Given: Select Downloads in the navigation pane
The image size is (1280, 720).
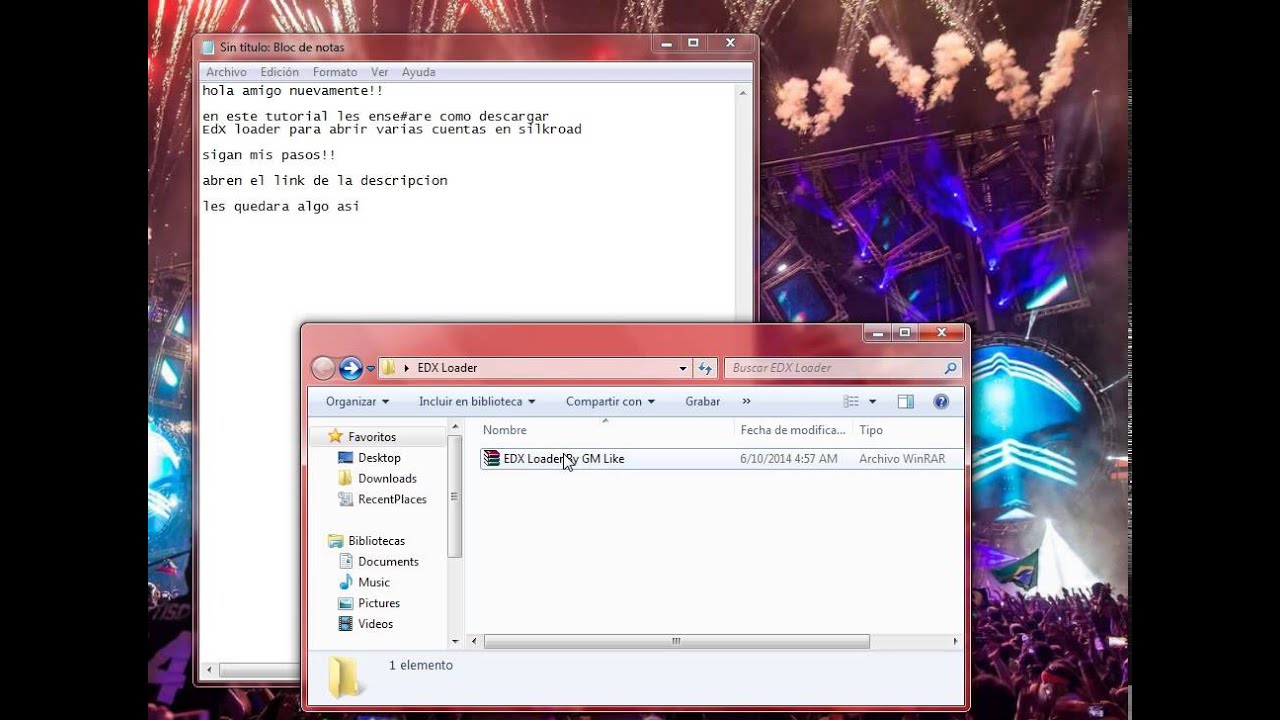Looking at the screenshot, I should [x=387, y=479].
